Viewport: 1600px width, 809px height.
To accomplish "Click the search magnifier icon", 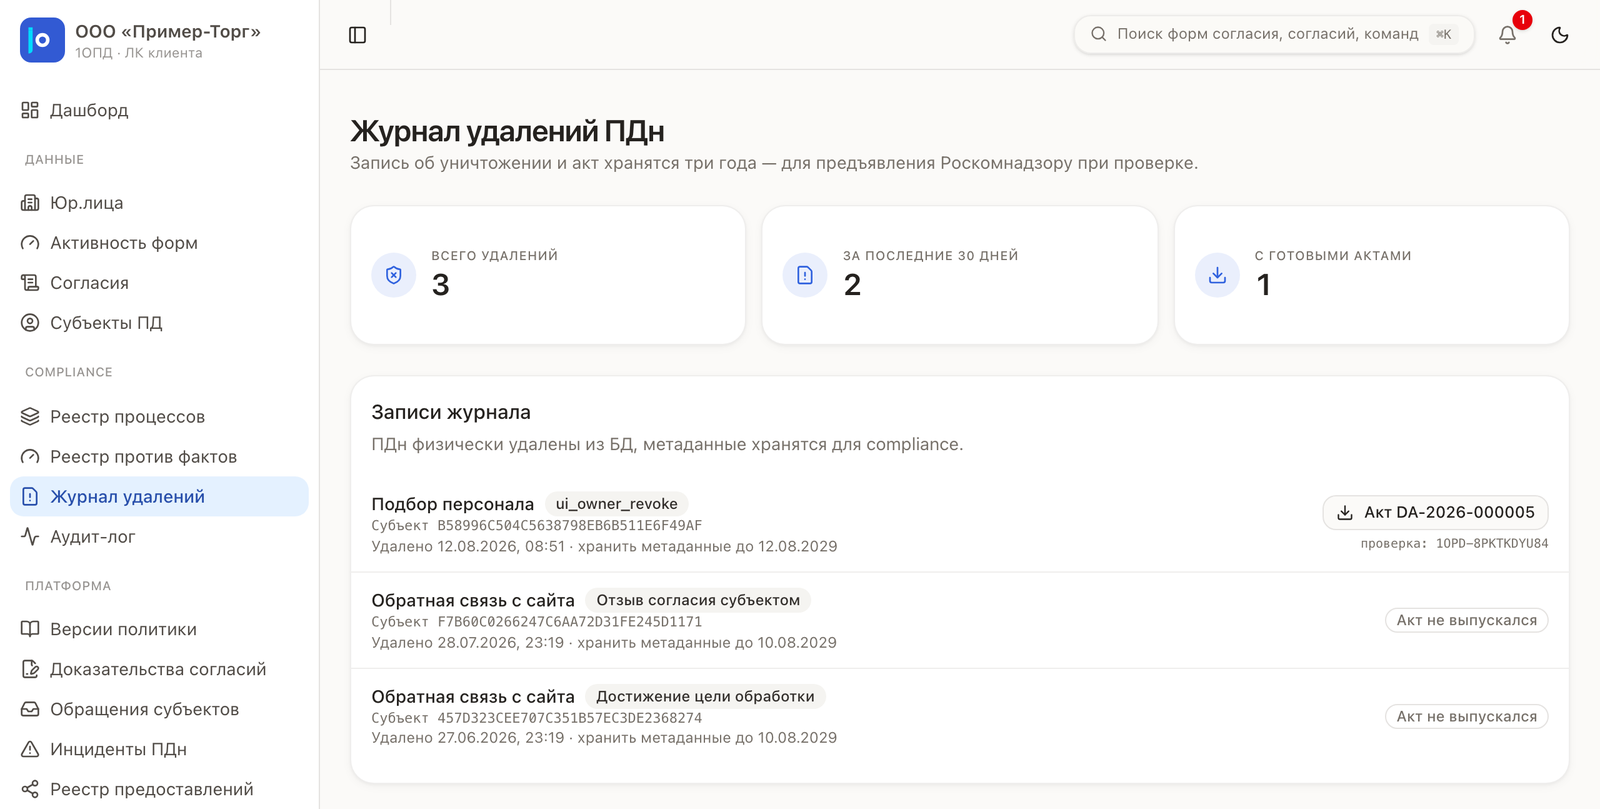I will [1098, 34].
